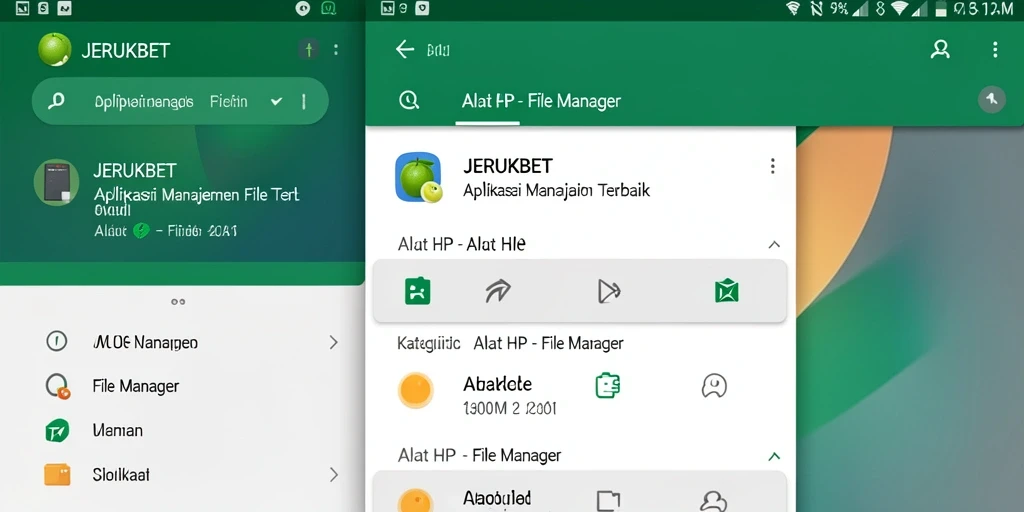Click the share arrow in action bar
This screenshot has height=512, width=1024.
tap(498, 291)
